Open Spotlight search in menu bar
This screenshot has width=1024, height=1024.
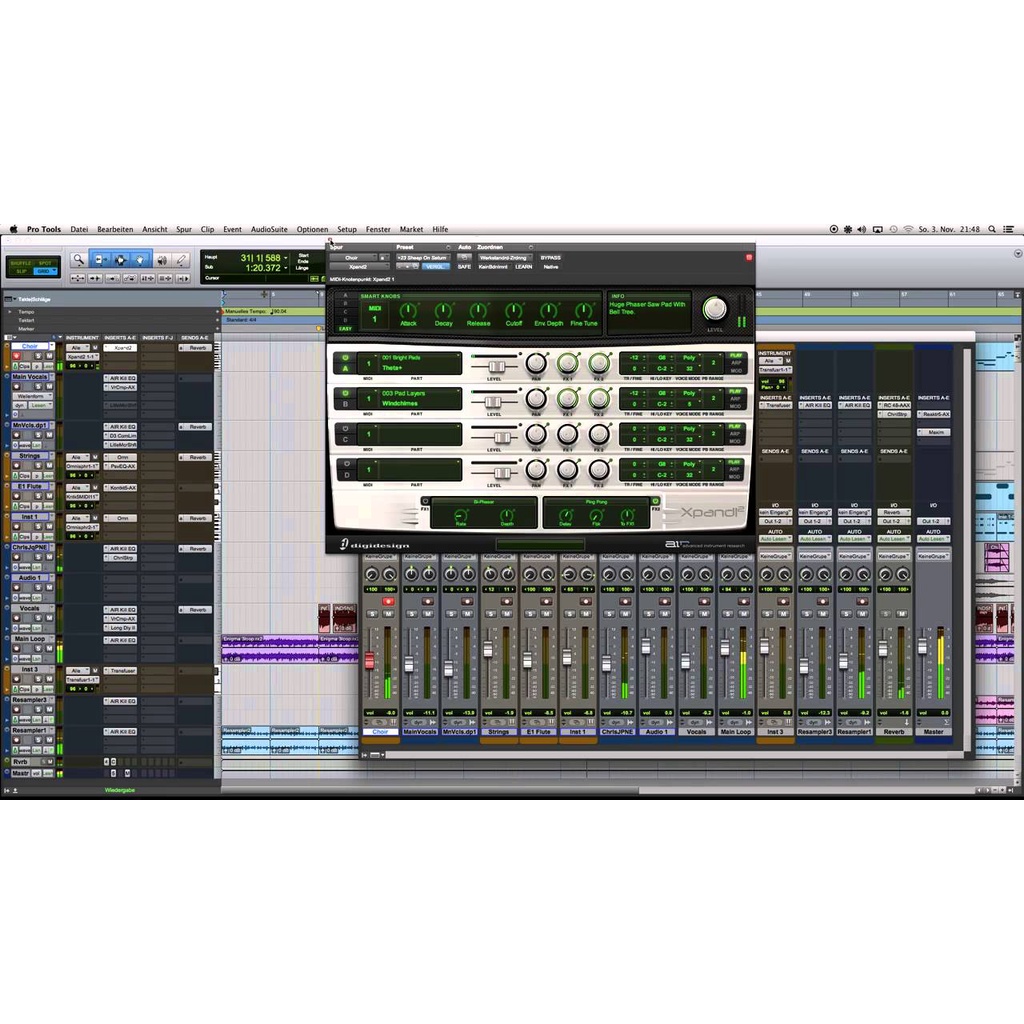coord(992,229)
